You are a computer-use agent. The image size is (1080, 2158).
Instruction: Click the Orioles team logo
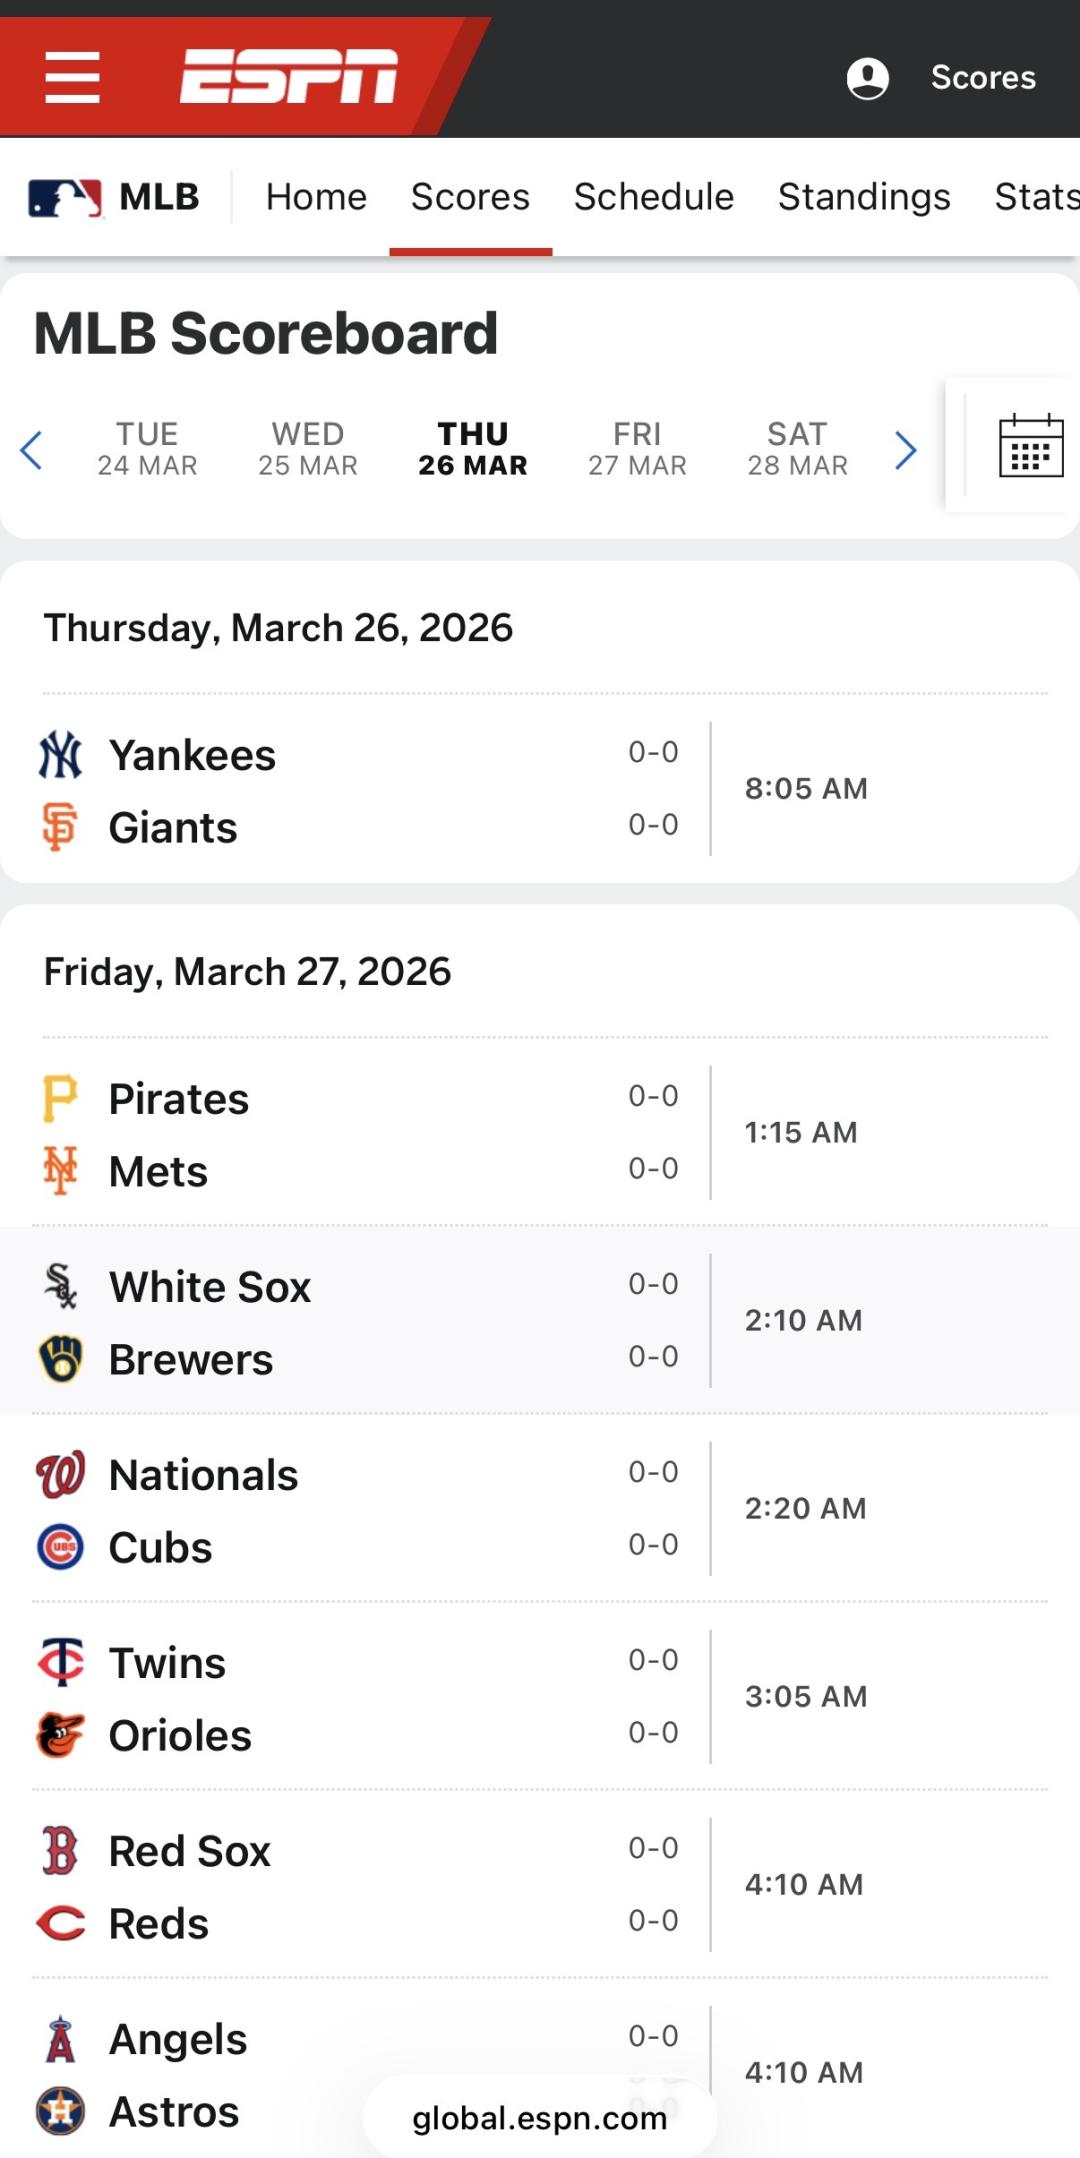click(60, 1735)
